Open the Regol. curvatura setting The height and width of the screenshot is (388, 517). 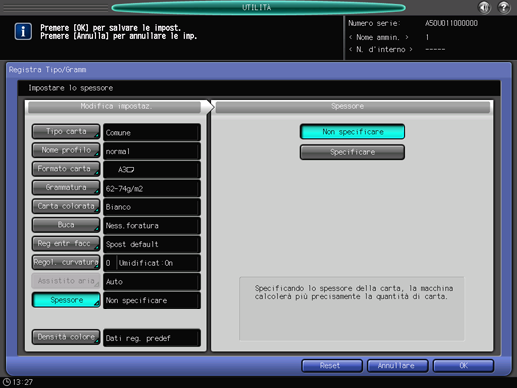(x=66, y=262)
